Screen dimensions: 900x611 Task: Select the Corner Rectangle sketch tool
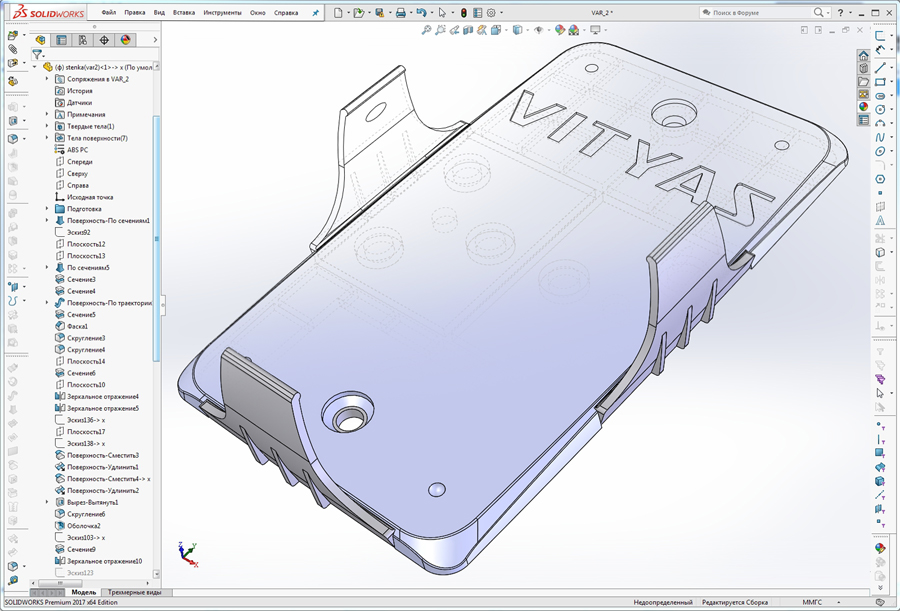[880, 82]
